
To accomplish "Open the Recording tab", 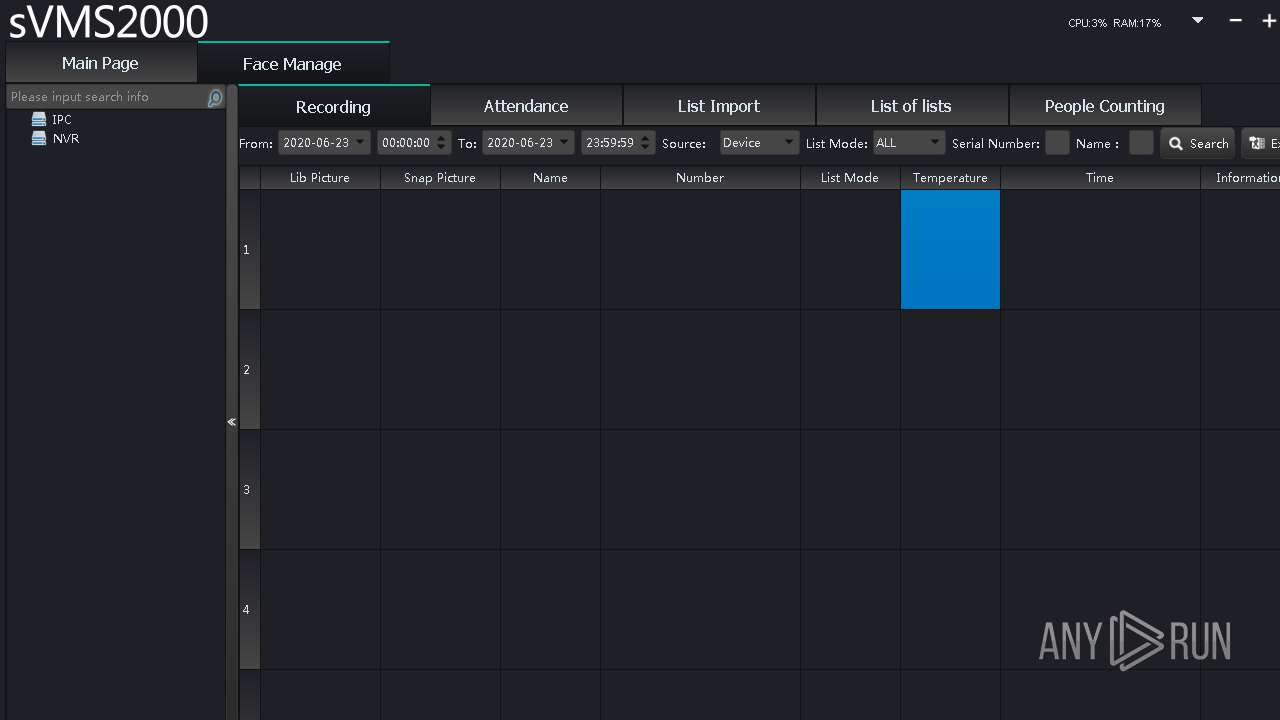I will 333,106.
